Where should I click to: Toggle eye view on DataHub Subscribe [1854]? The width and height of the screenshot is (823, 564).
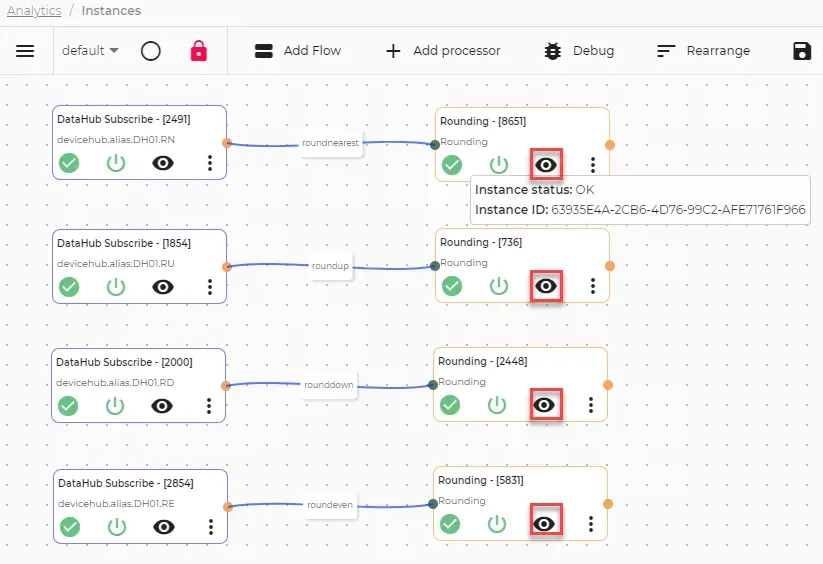[163, 287]
